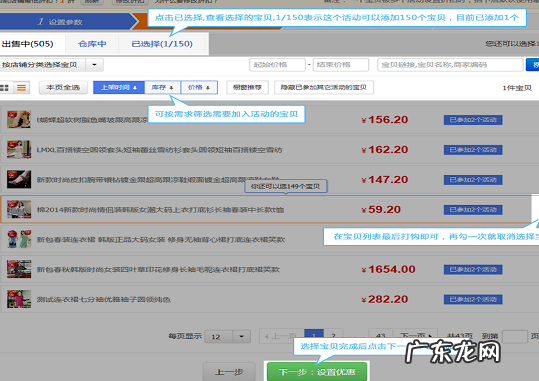Click the go-to-page number input

(x=515, y=336)
